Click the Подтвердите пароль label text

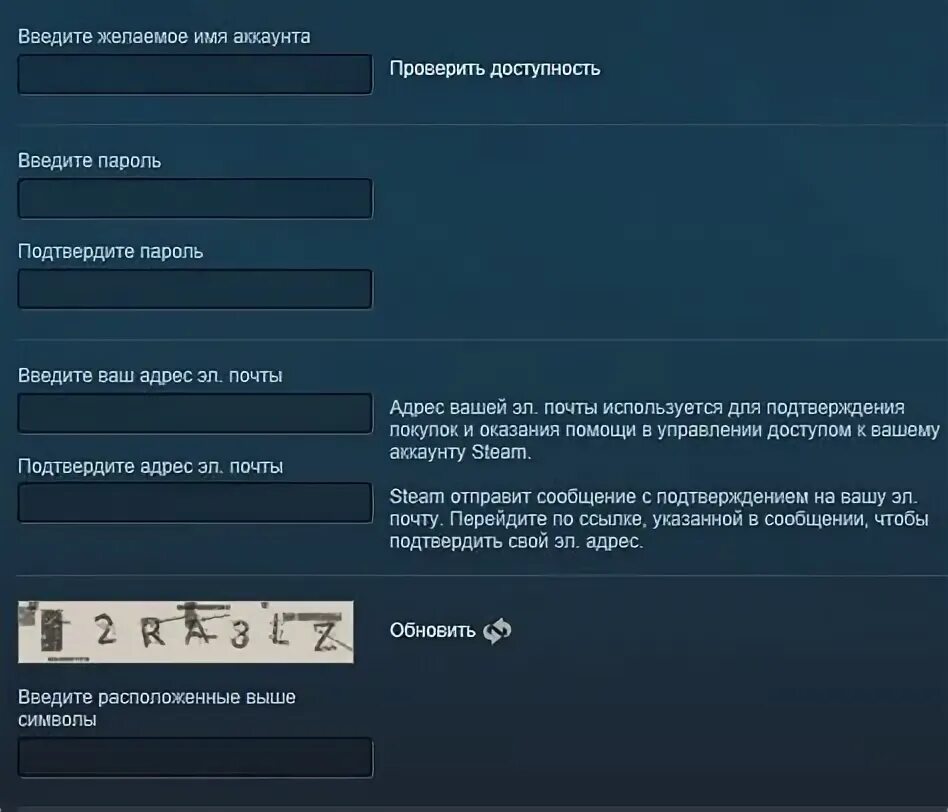(111, 252)
